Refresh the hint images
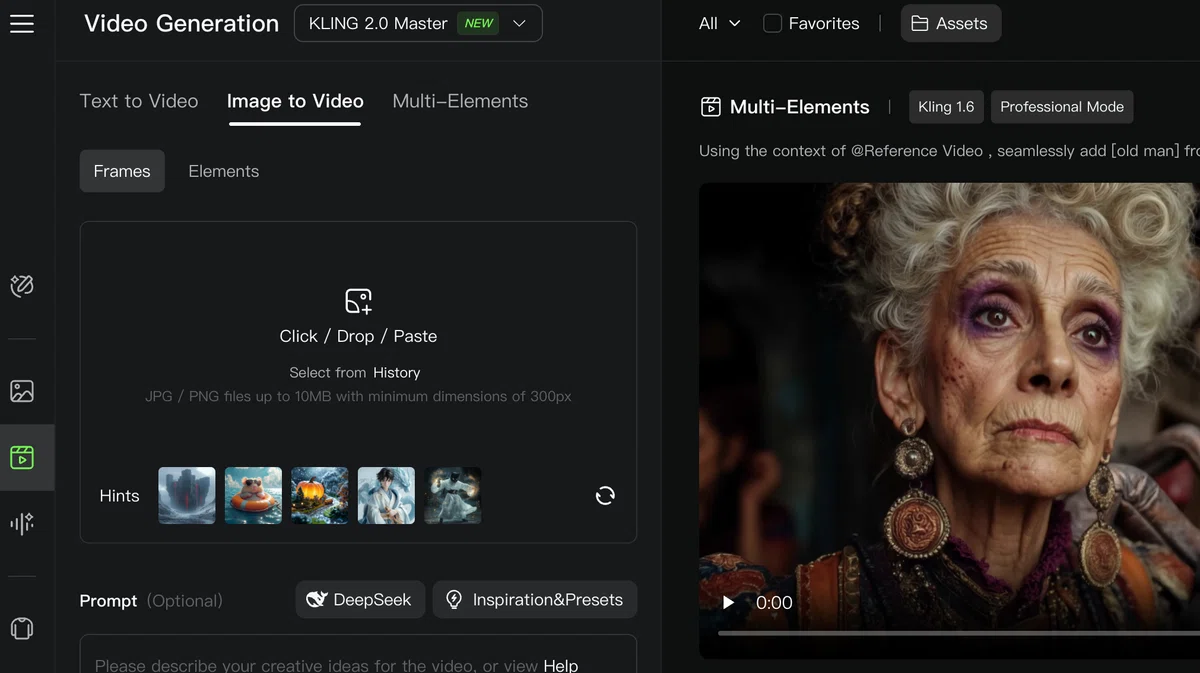The height and width of the screenshot is (673, 1200). point(605,496)
